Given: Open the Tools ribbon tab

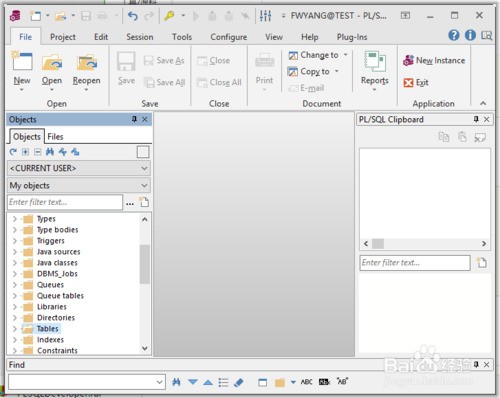Looking at the screenshot, I should click(x=182, y=37).
